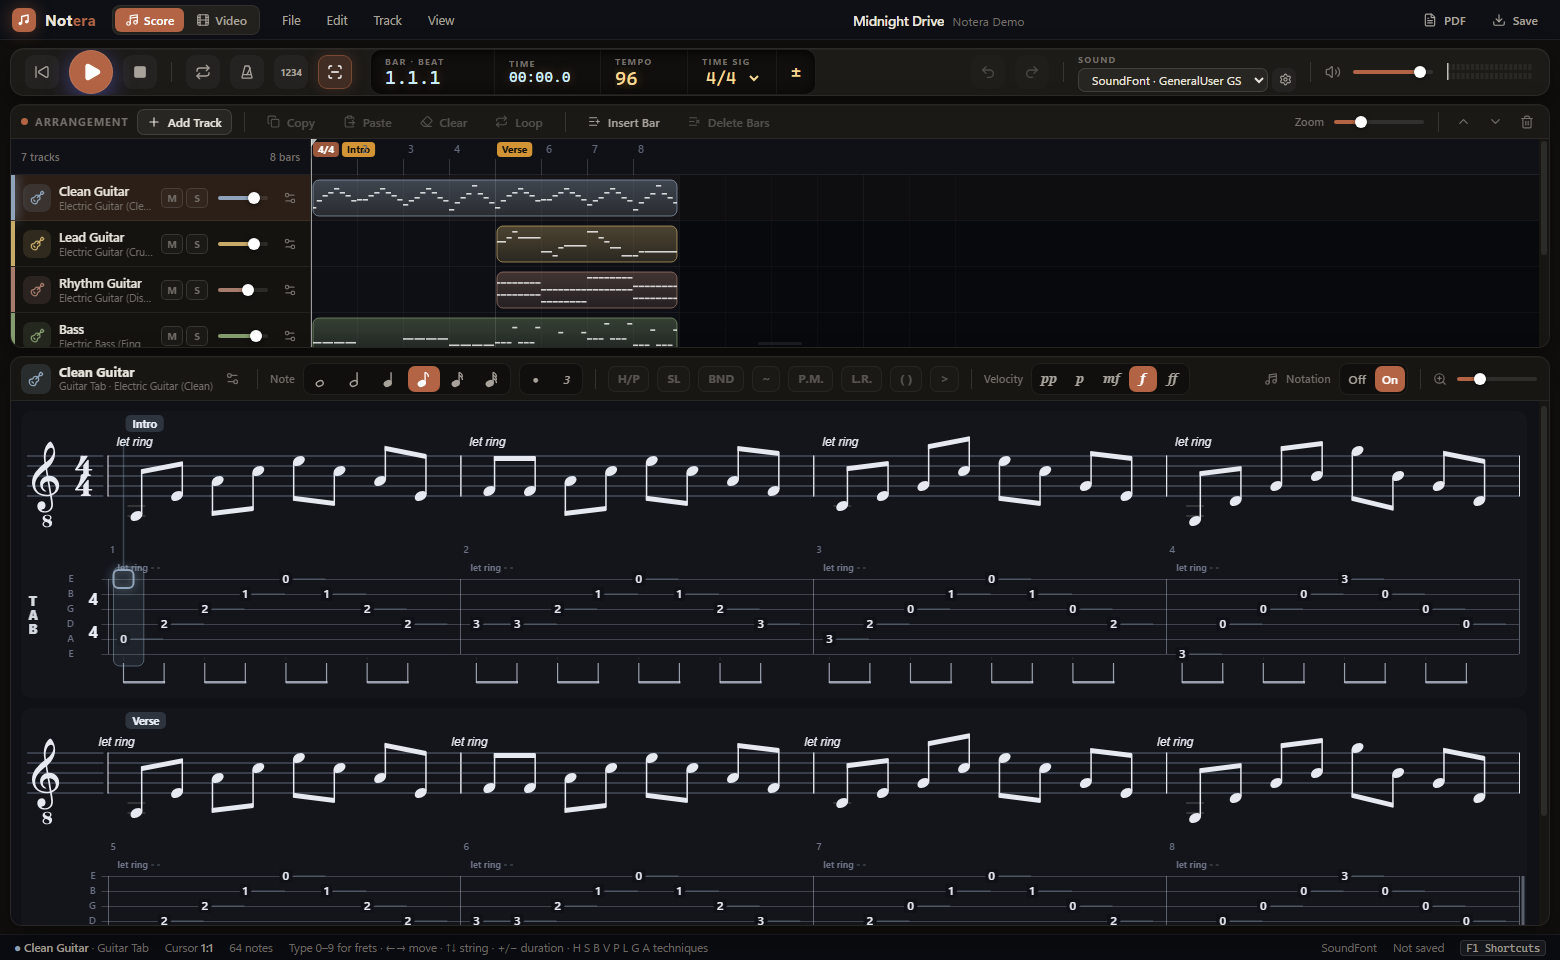
Task: Toggle the loop playback icon
Action: (x=203, y=72)
